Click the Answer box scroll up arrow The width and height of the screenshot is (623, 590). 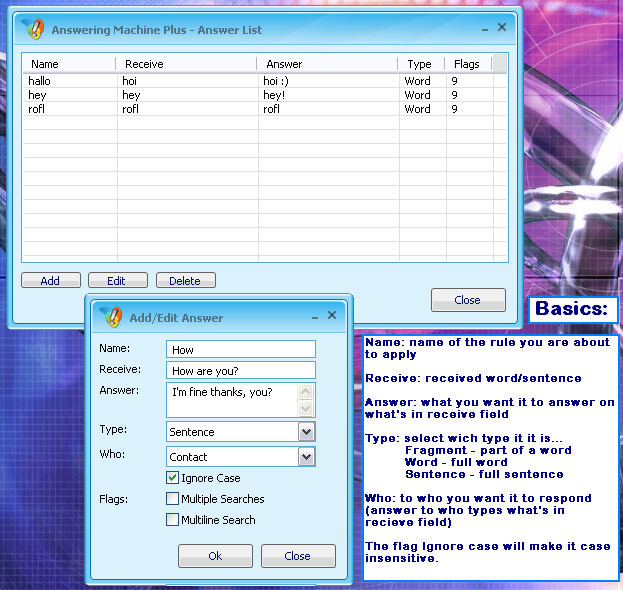click(306, 392)
